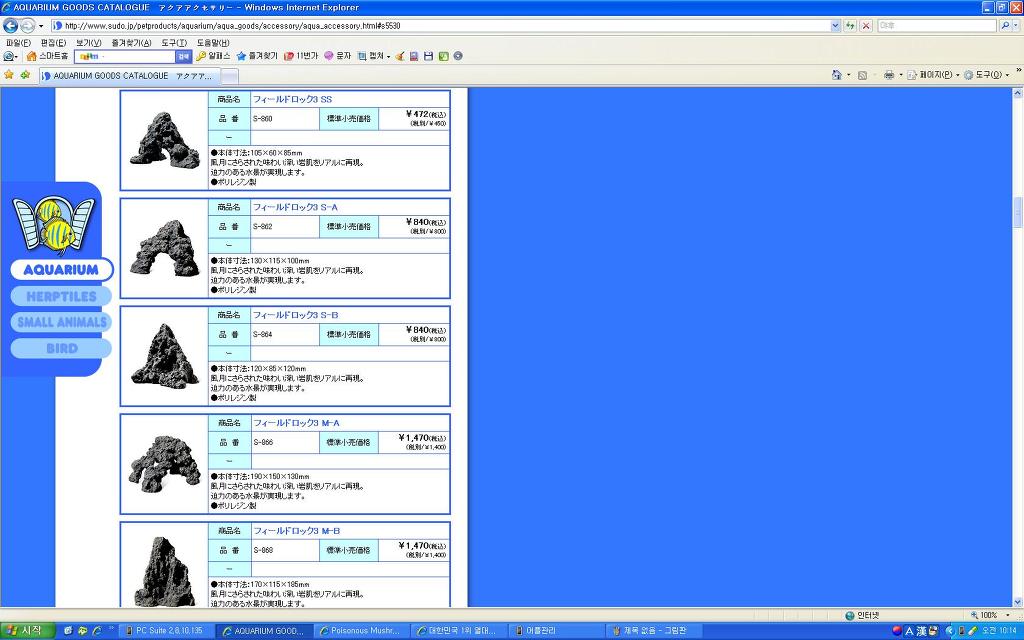Open the 편집(E) menu

coord(53,42)
